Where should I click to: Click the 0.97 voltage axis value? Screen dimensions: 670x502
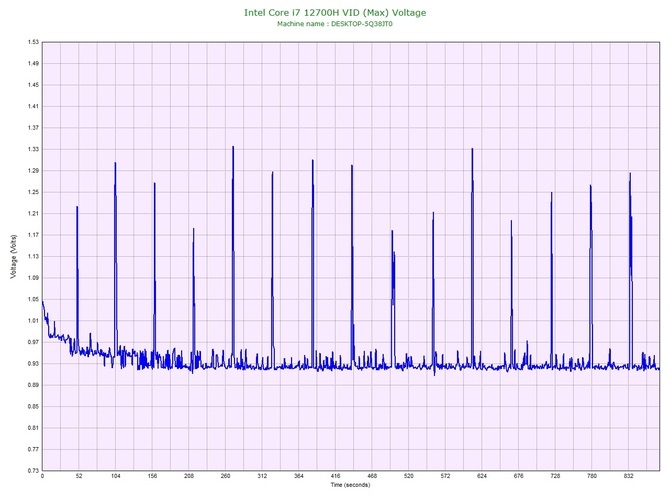[x=33, y=342]
